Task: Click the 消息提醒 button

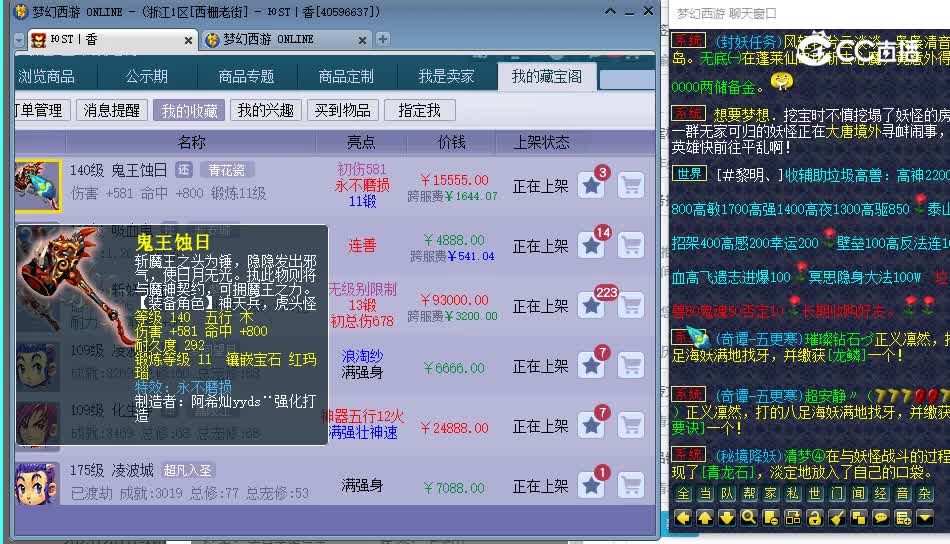Action: pyautogui.click(x=112, y=110)
